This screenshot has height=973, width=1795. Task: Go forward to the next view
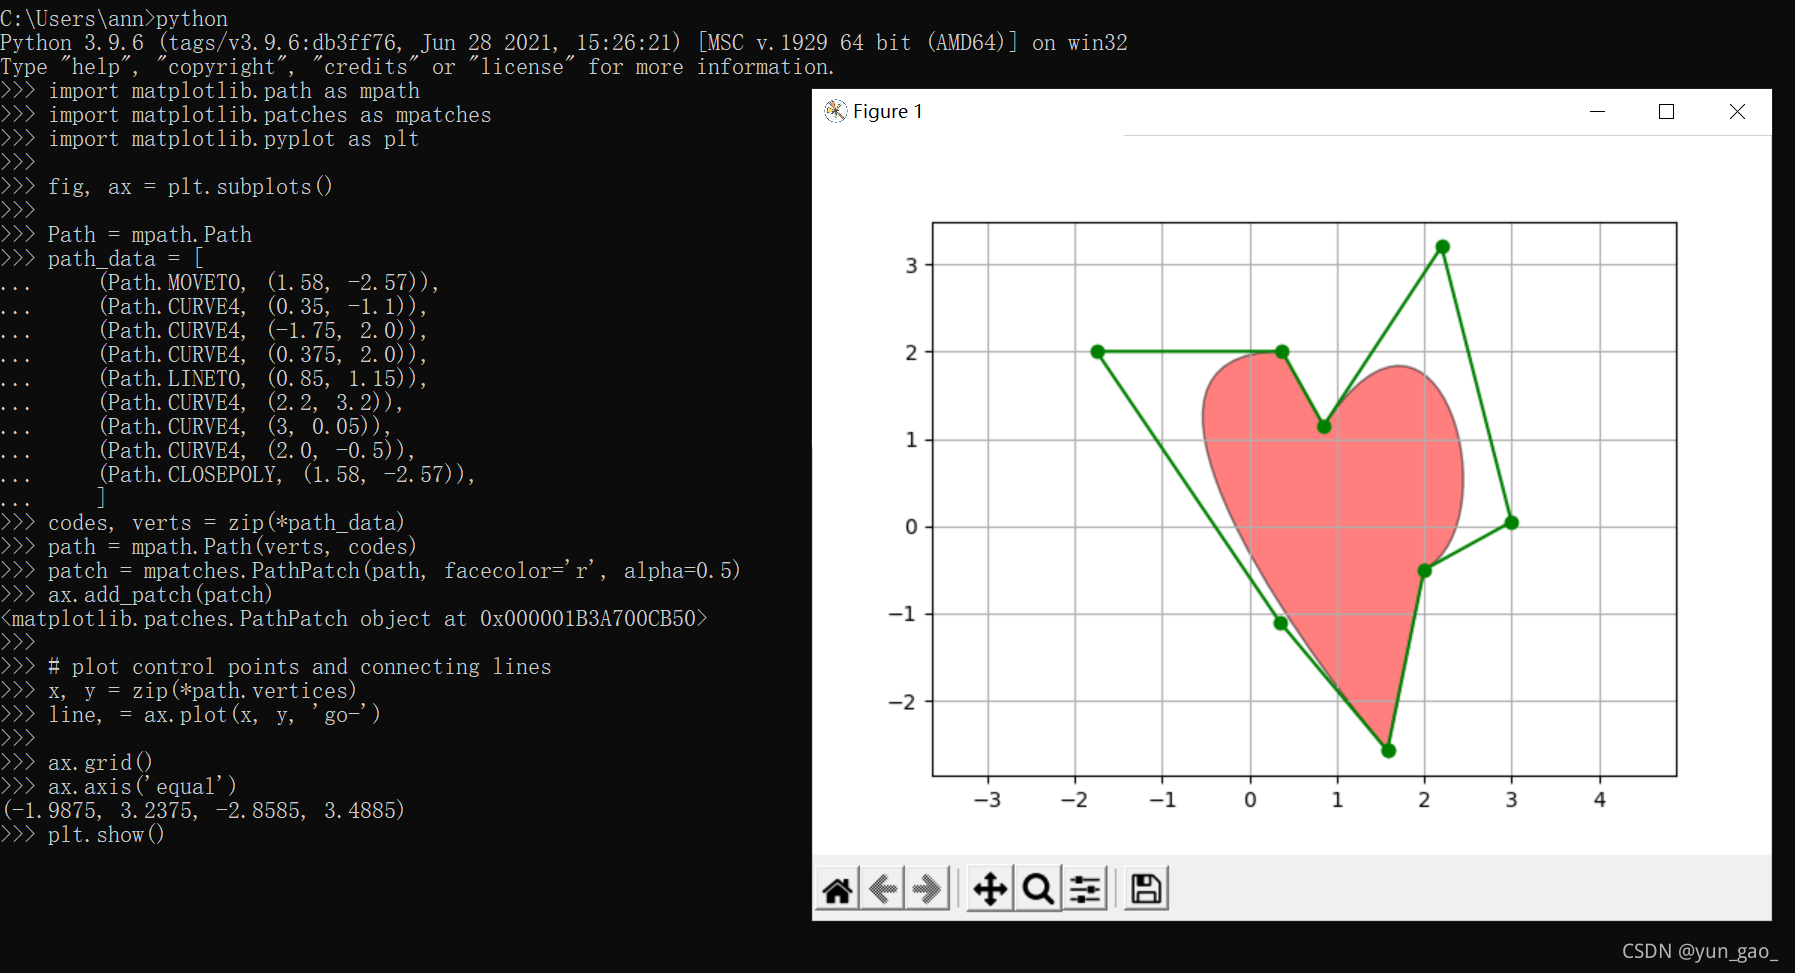coord(927,888)
